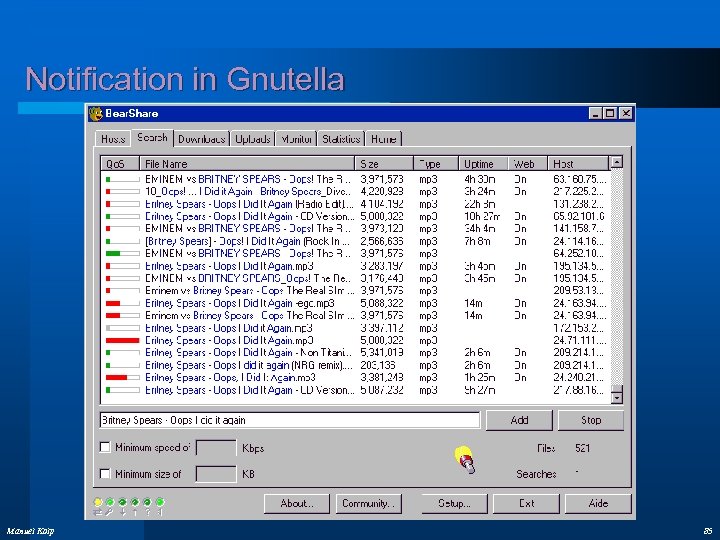Enable the Minimum speed of checkbox
The width and height of the screenshot is (720, 540).
tap(105, 447)
